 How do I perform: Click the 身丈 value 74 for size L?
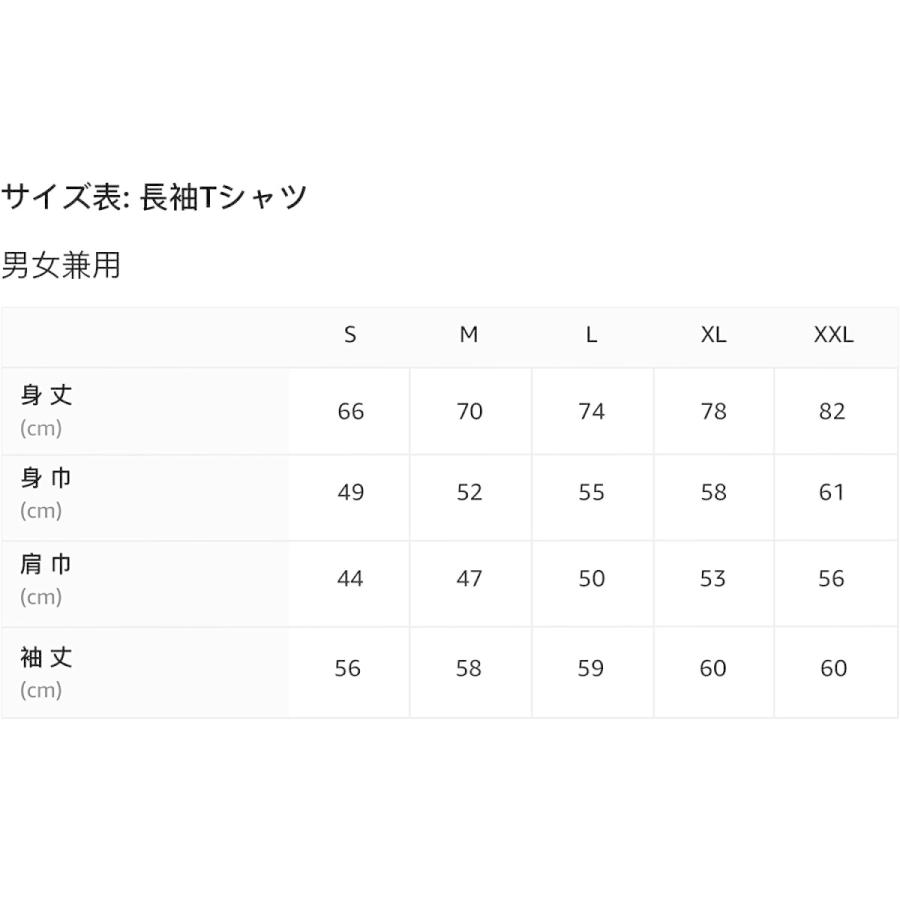click(x=592, y=411)
